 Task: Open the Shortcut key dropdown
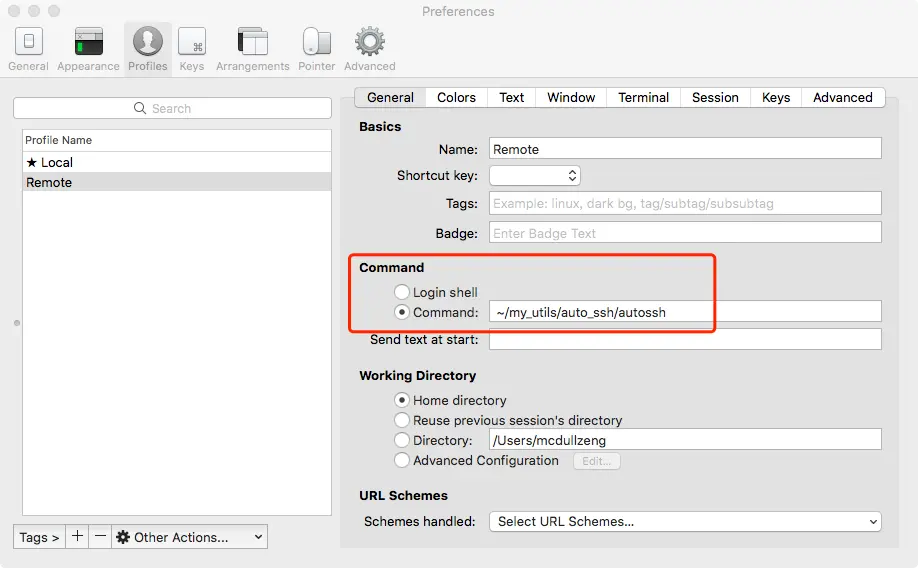tap(535, 176)
